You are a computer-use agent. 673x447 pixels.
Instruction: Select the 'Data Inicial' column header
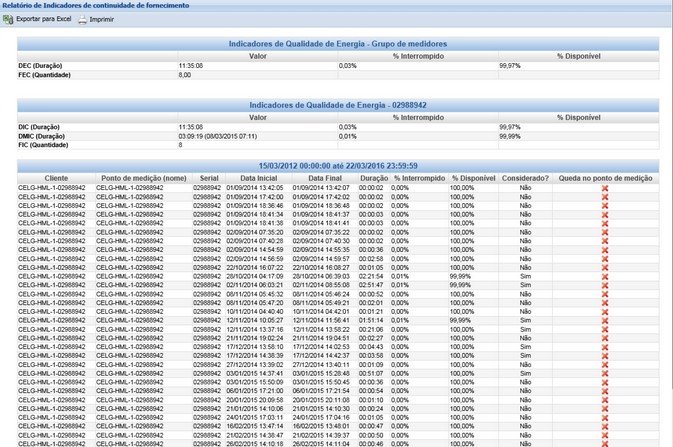(259, 178)
